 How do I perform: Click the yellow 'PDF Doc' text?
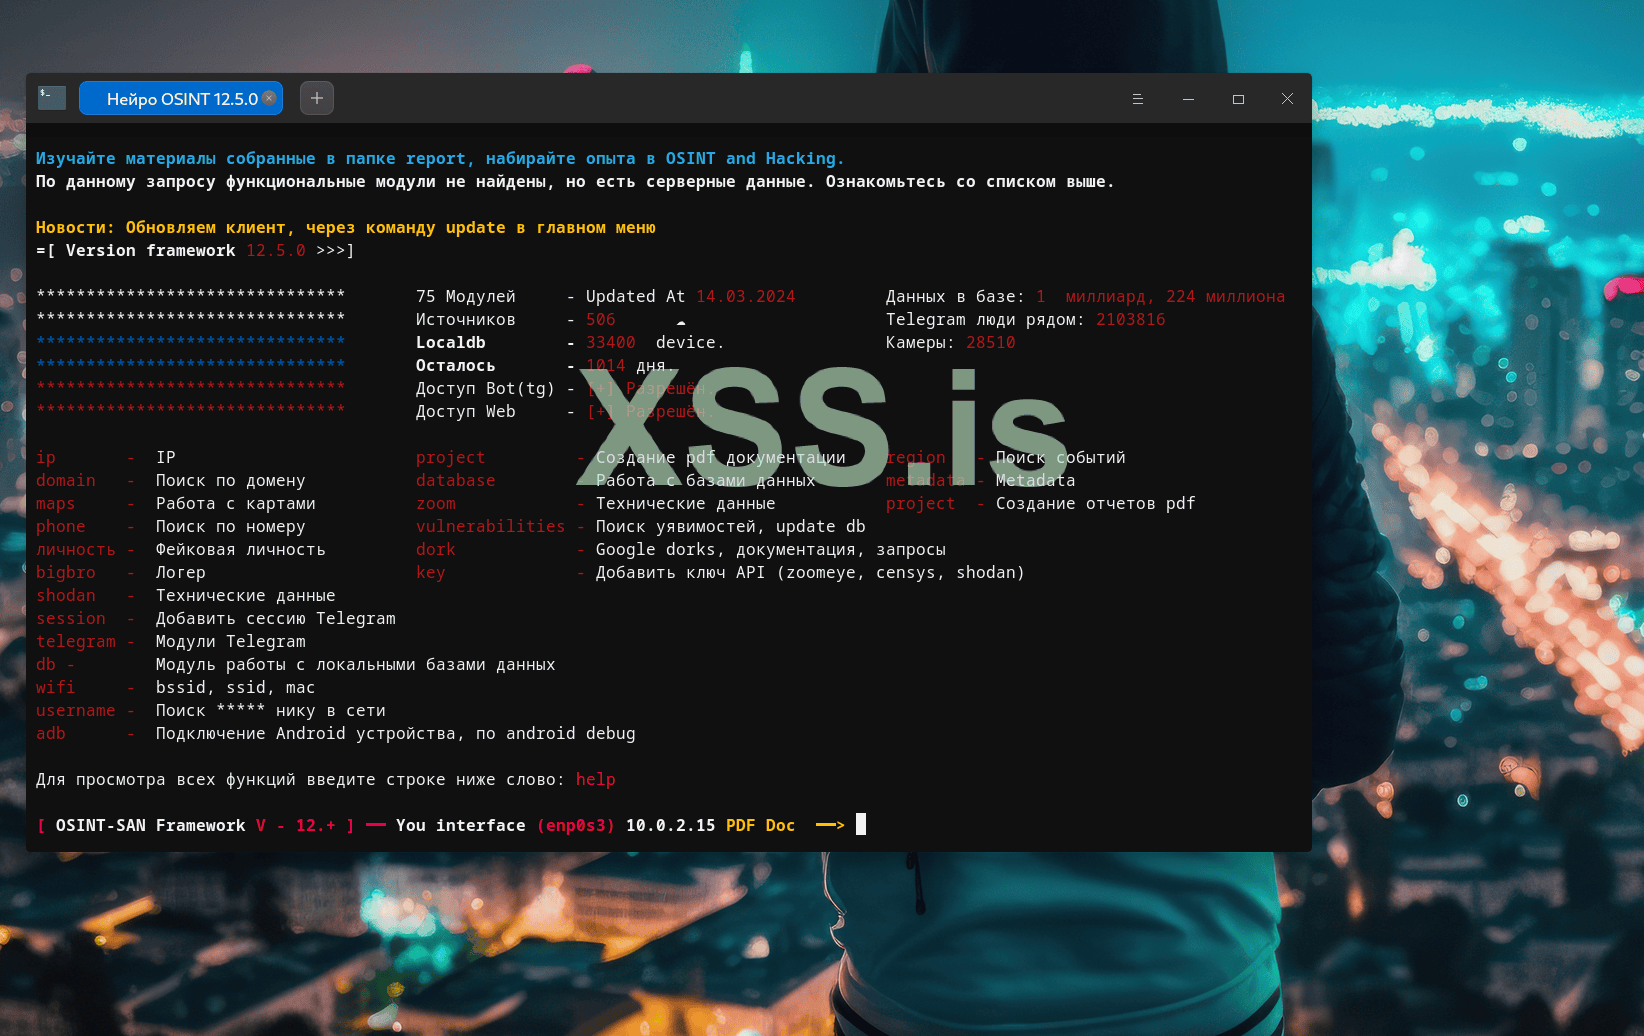point(761,825)
